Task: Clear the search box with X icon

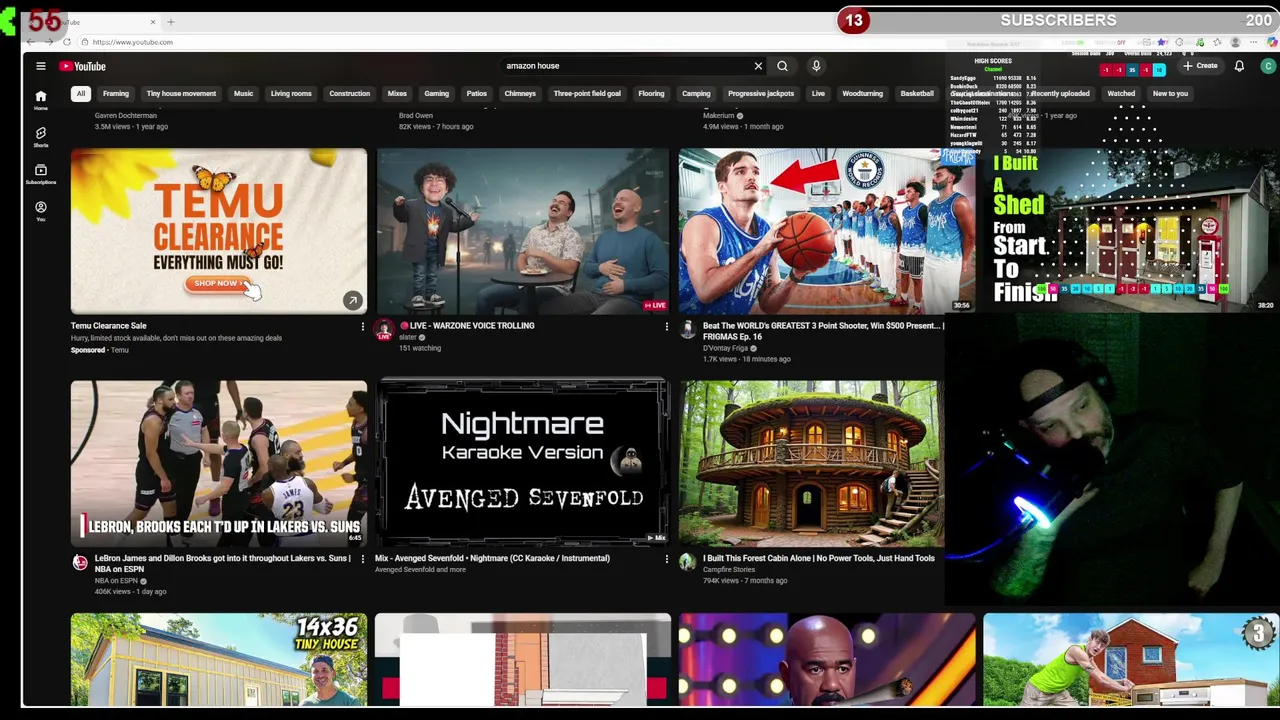Action: [758, 66]
